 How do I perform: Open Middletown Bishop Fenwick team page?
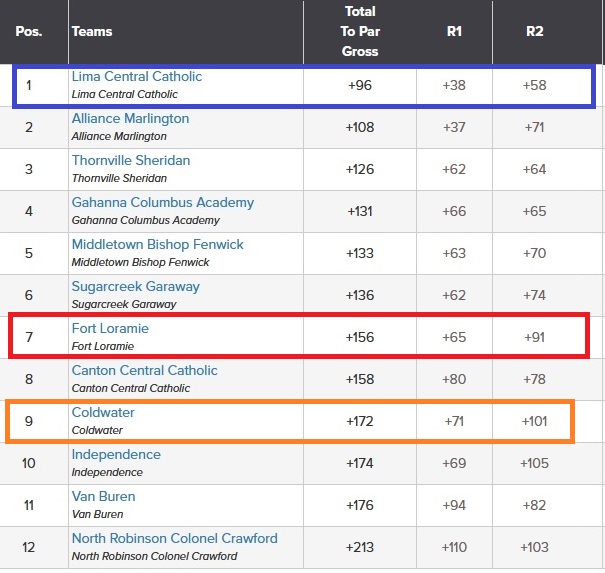point(158,245)
